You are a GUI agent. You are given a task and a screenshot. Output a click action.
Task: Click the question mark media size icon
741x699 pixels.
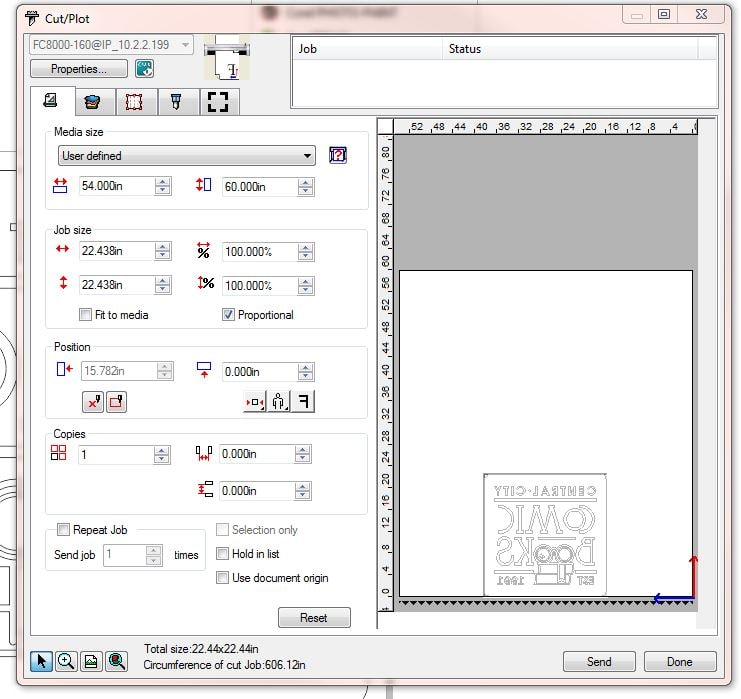coord(337,155)
